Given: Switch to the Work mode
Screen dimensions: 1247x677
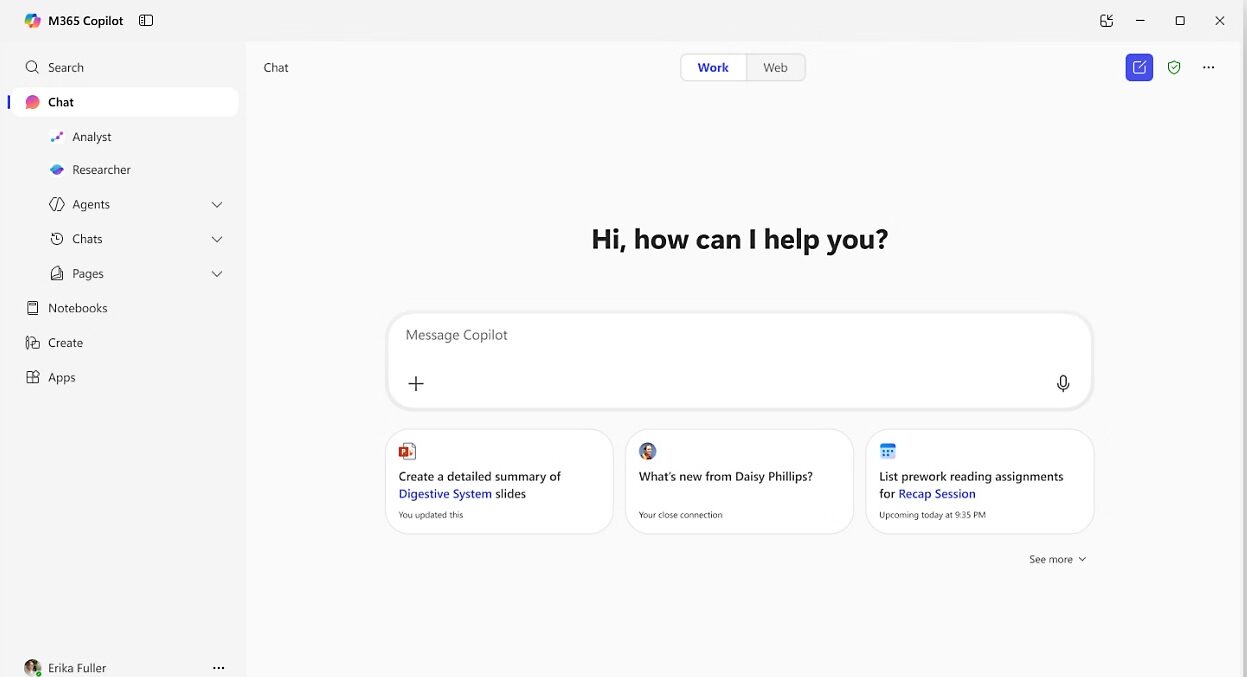Looking at the screenshot, I should coord(712,67).
